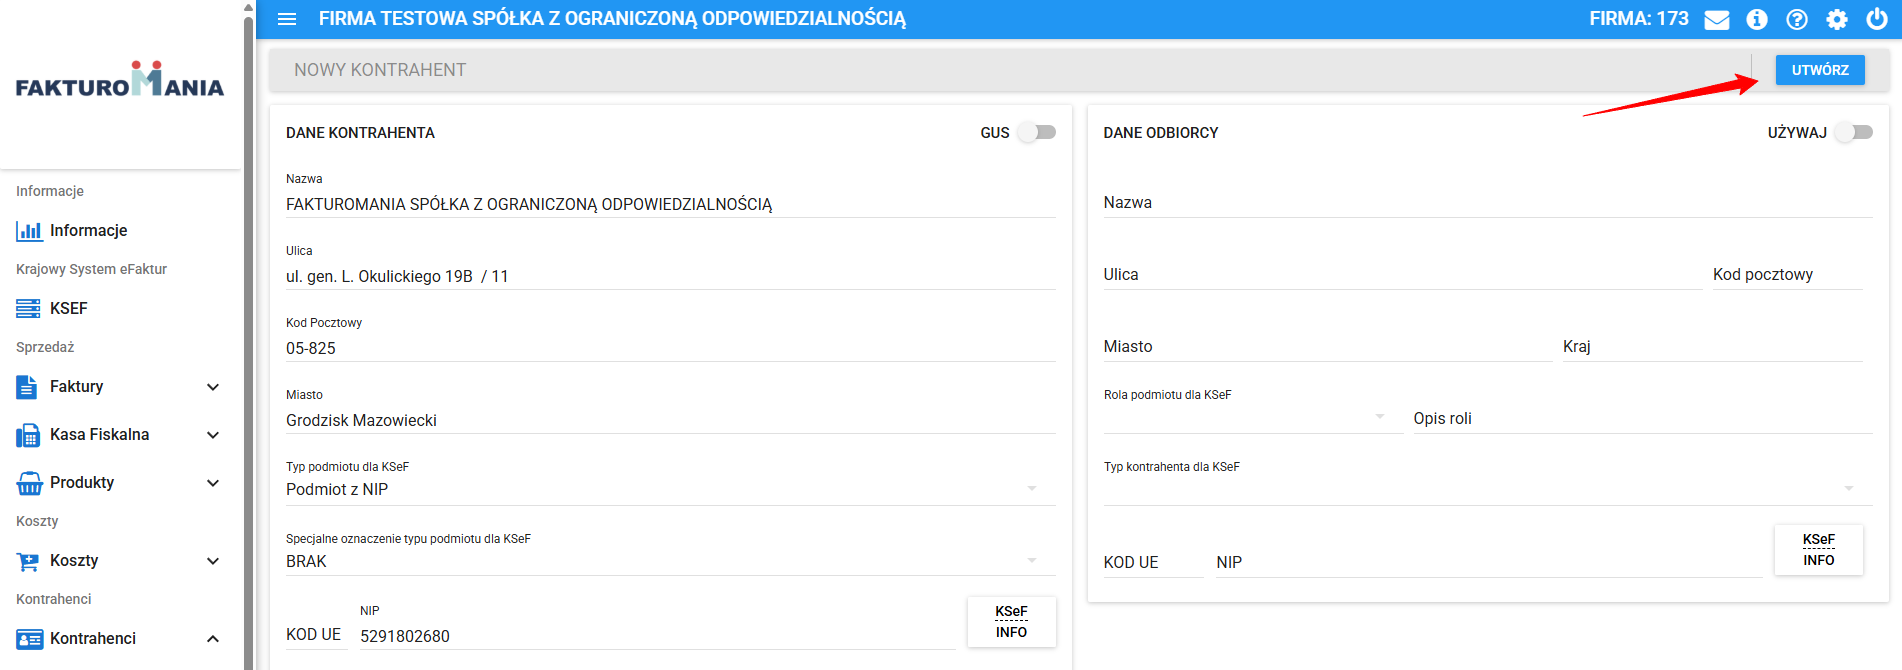Click the Produkty basket icon
This screenshot has height=670, width=1902.
coord(29,483)
